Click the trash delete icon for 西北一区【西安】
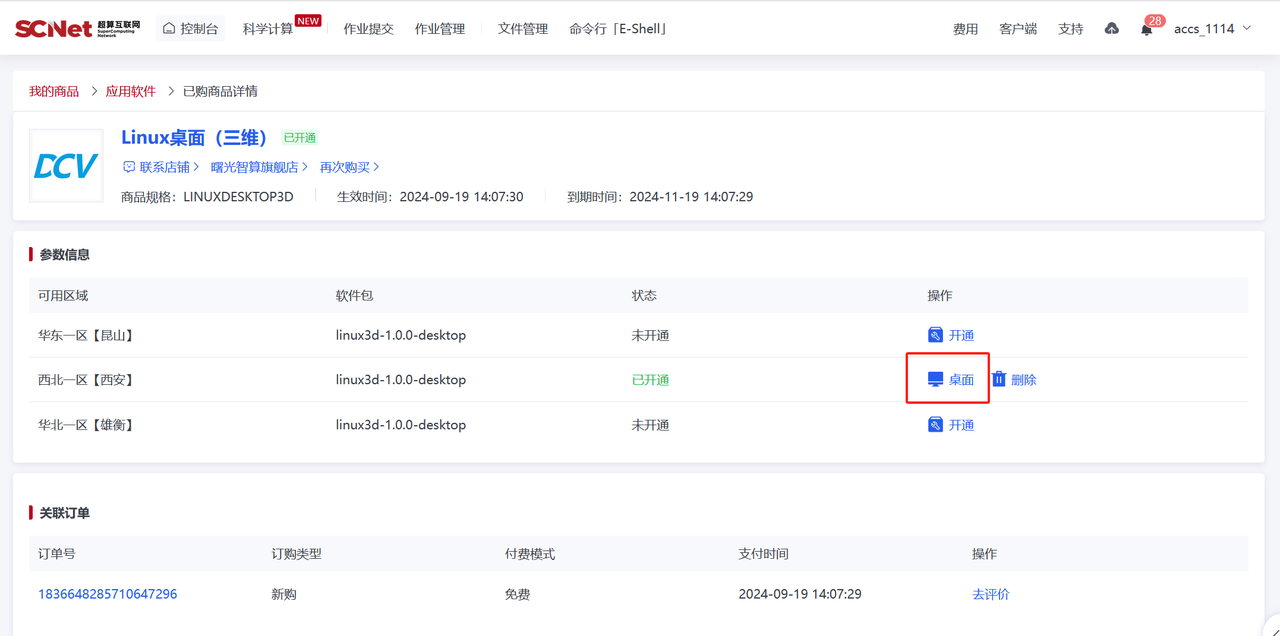 coord(999,380)
